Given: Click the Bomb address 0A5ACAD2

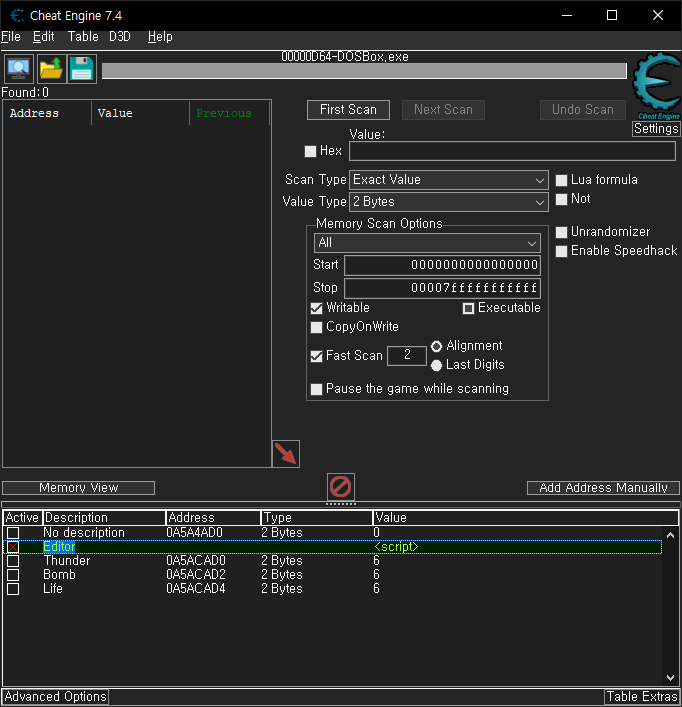Looking at the screenshot, I should point(196,575).
